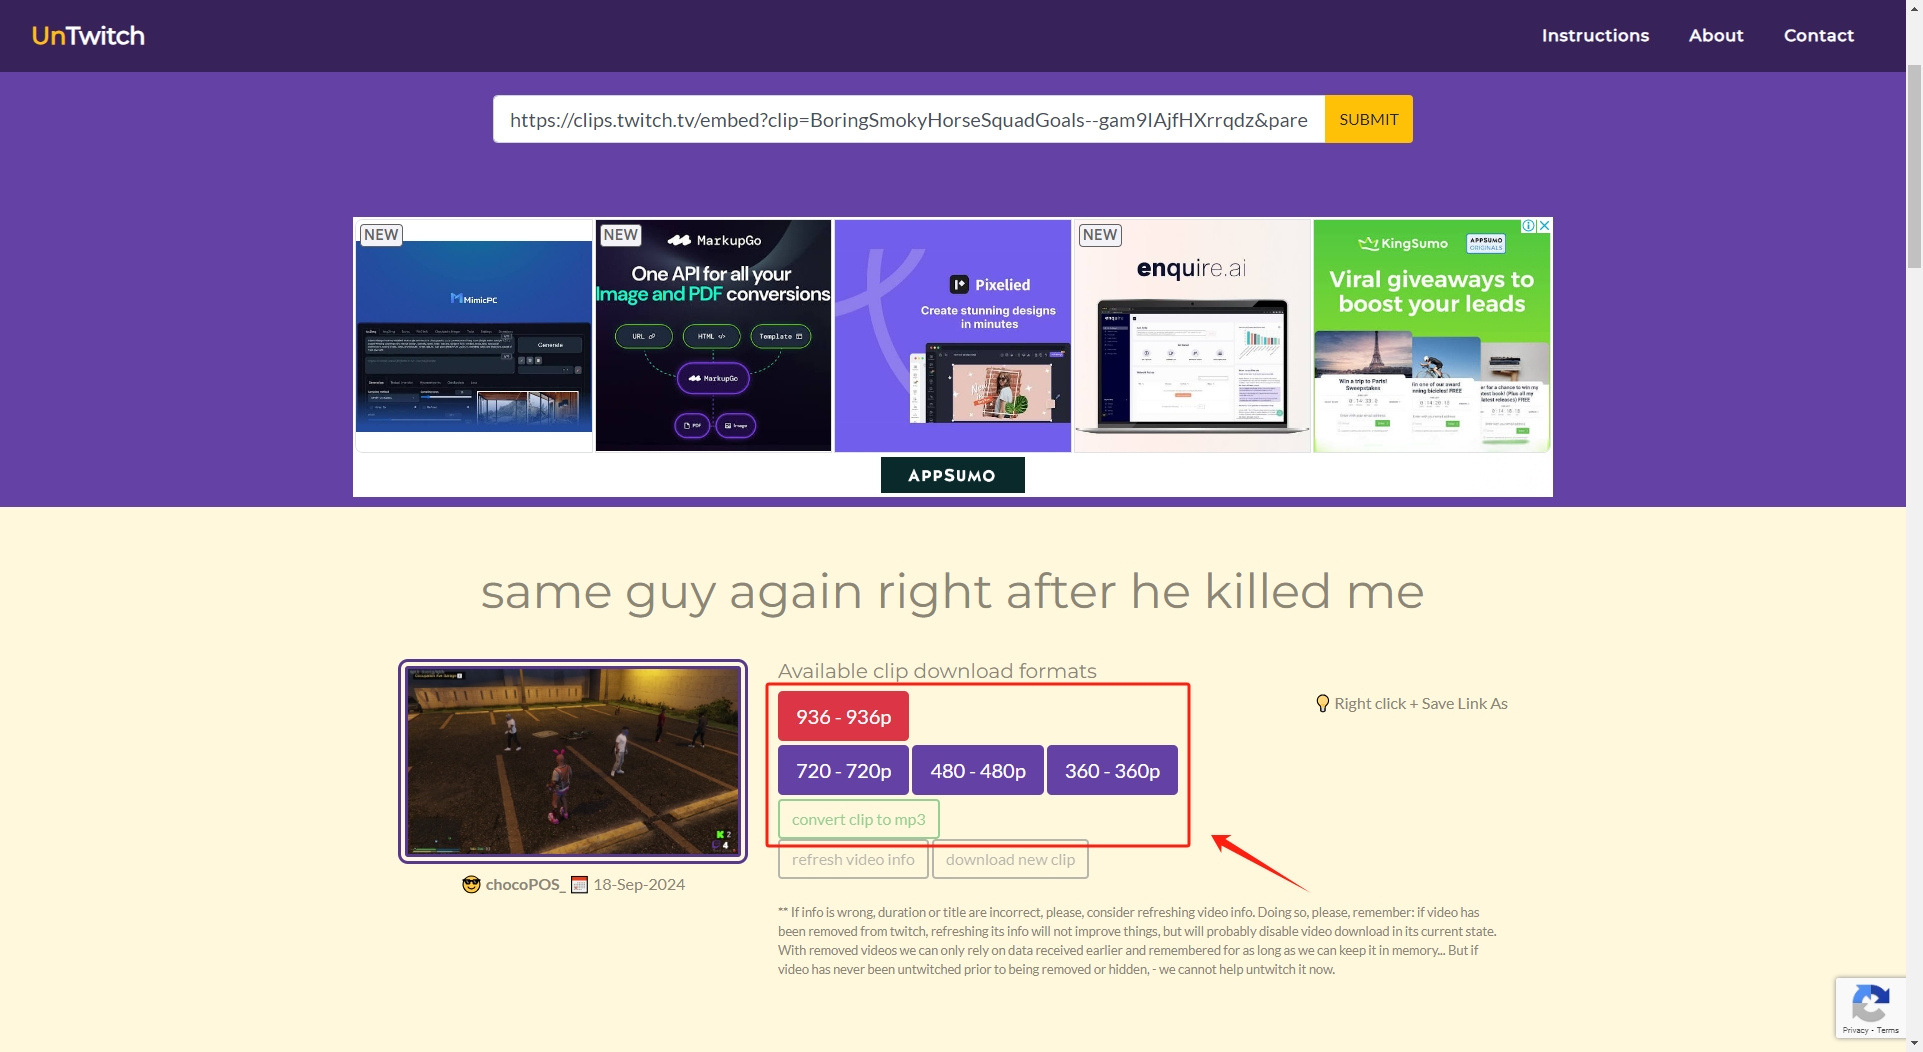Screen dimensions: 1923x1052
Task: Click the scrollbar up arrow
Action: pyautogui.click(x=1914, y=7)
